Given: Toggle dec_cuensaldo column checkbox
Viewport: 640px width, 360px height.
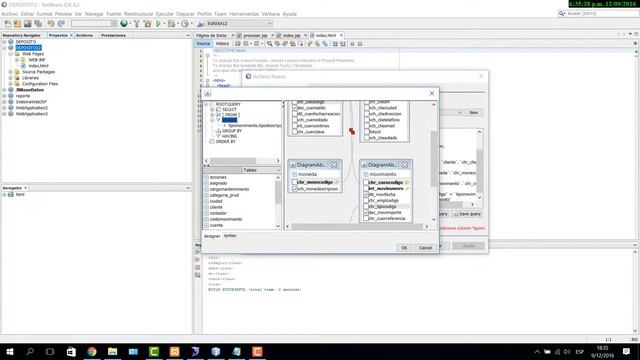Looking at the screenshot, I should point(295,108).
